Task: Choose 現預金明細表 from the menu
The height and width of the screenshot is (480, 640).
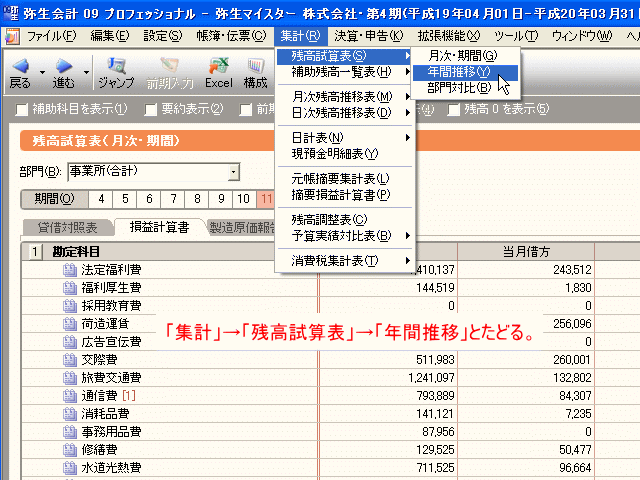Action: point(344,154)
